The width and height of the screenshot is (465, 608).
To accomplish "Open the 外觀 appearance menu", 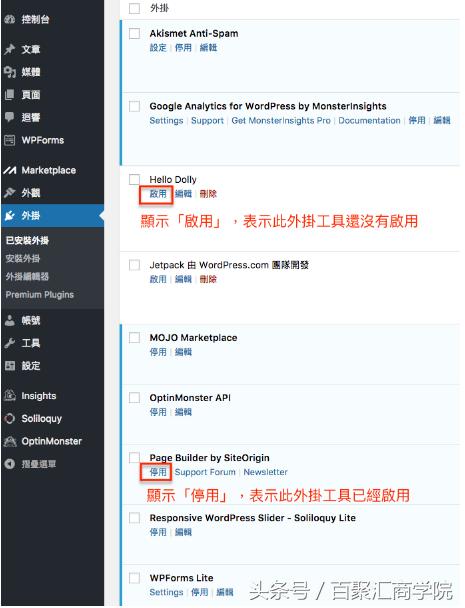I will point(31,192).
